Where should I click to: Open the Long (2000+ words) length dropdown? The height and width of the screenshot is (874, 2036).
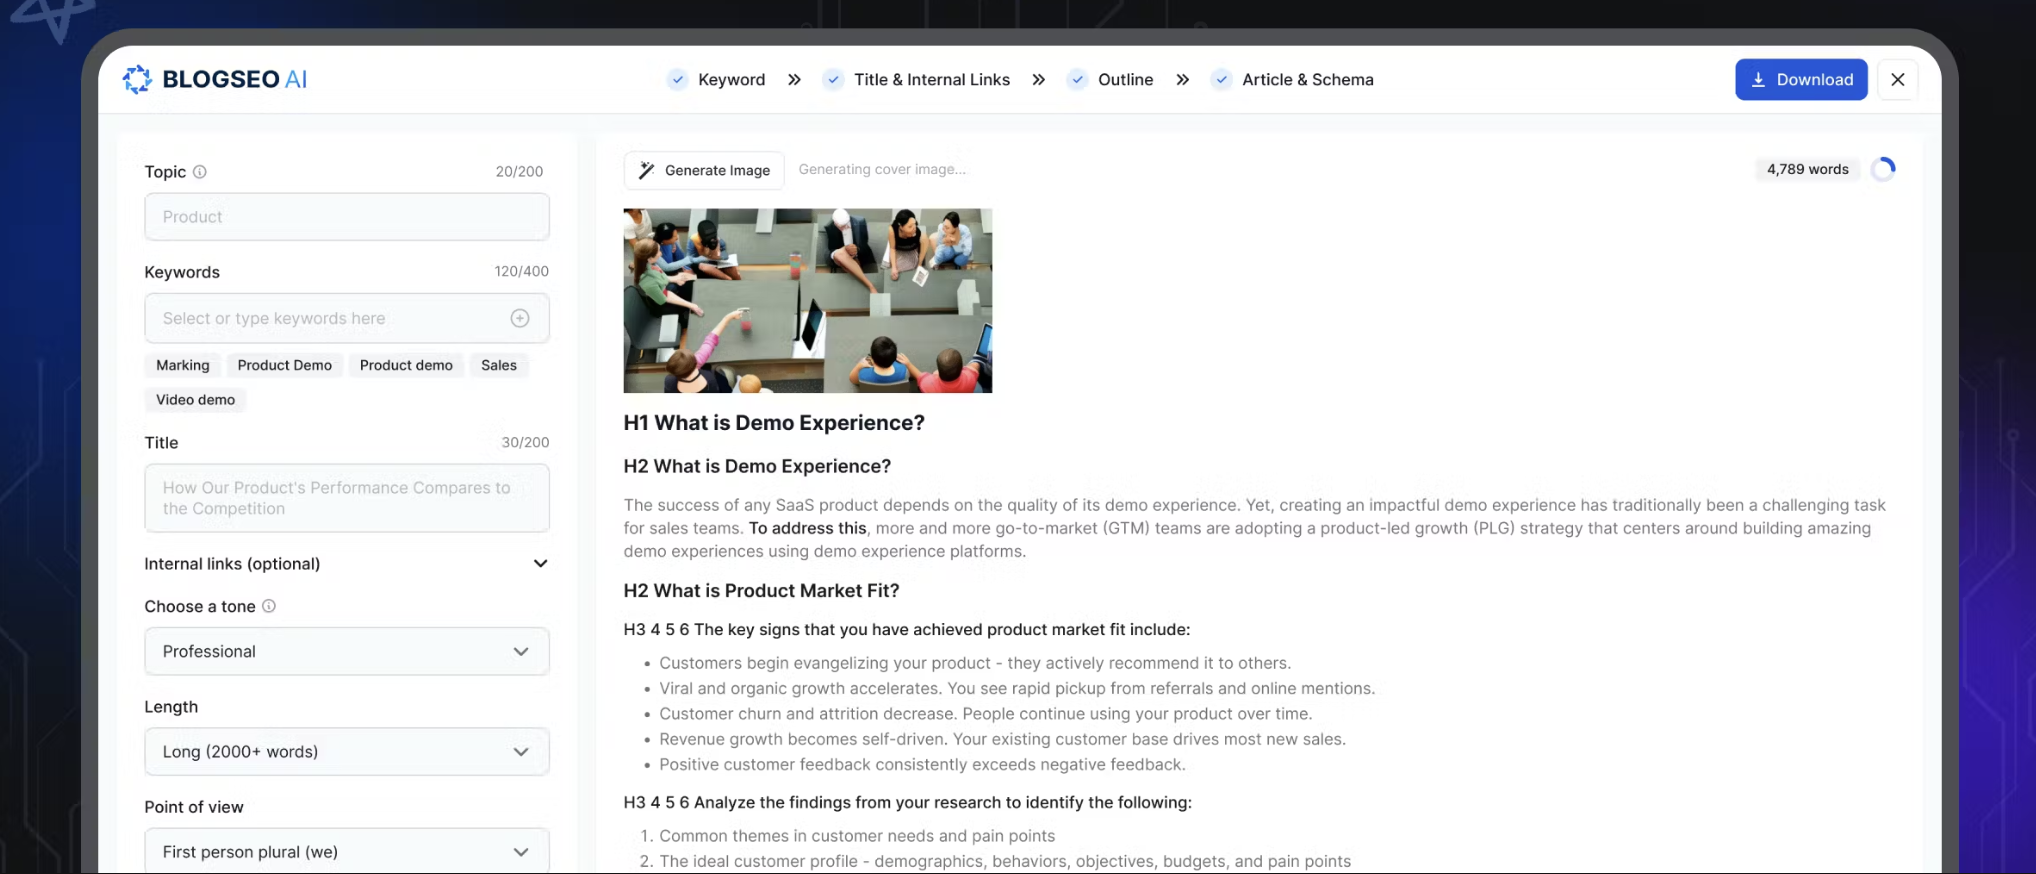pyautogui.click(x=347, y=751)
